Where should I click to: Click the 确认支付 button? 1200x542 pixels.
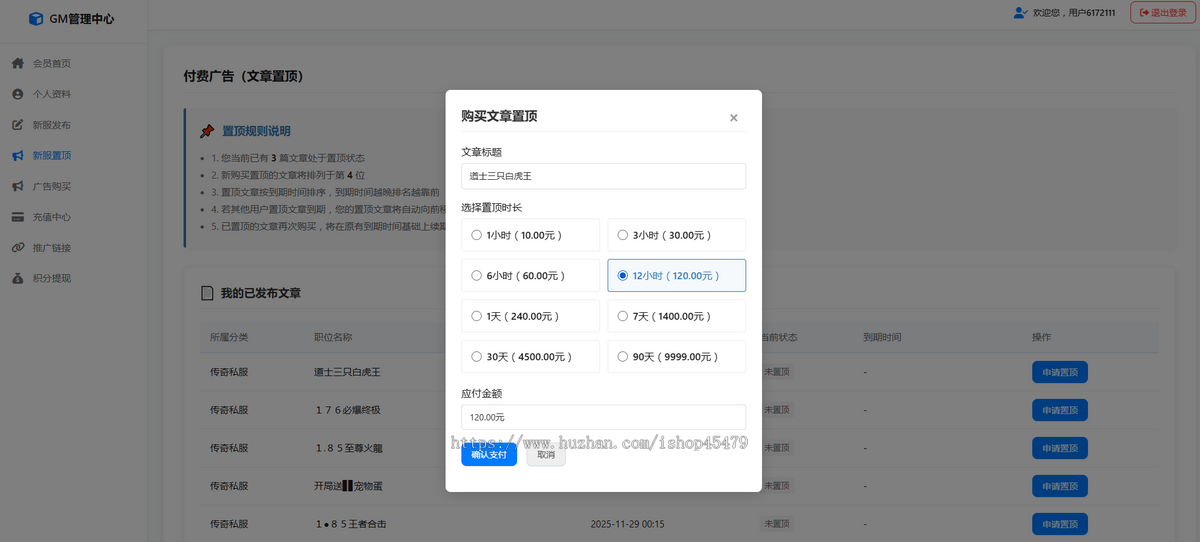point(489,454)
